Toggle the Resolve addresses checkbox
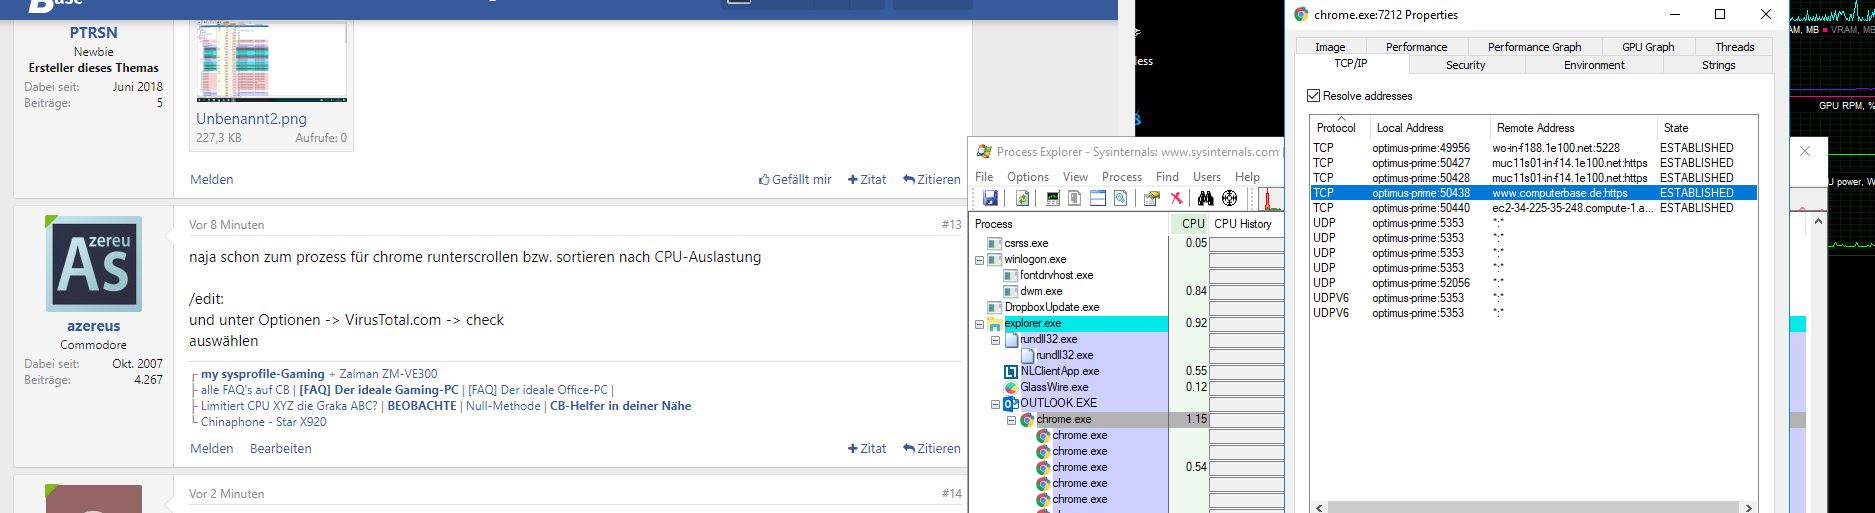Image resolution: width=1875 pixels, height=513 pixels. coord(1314,96)
